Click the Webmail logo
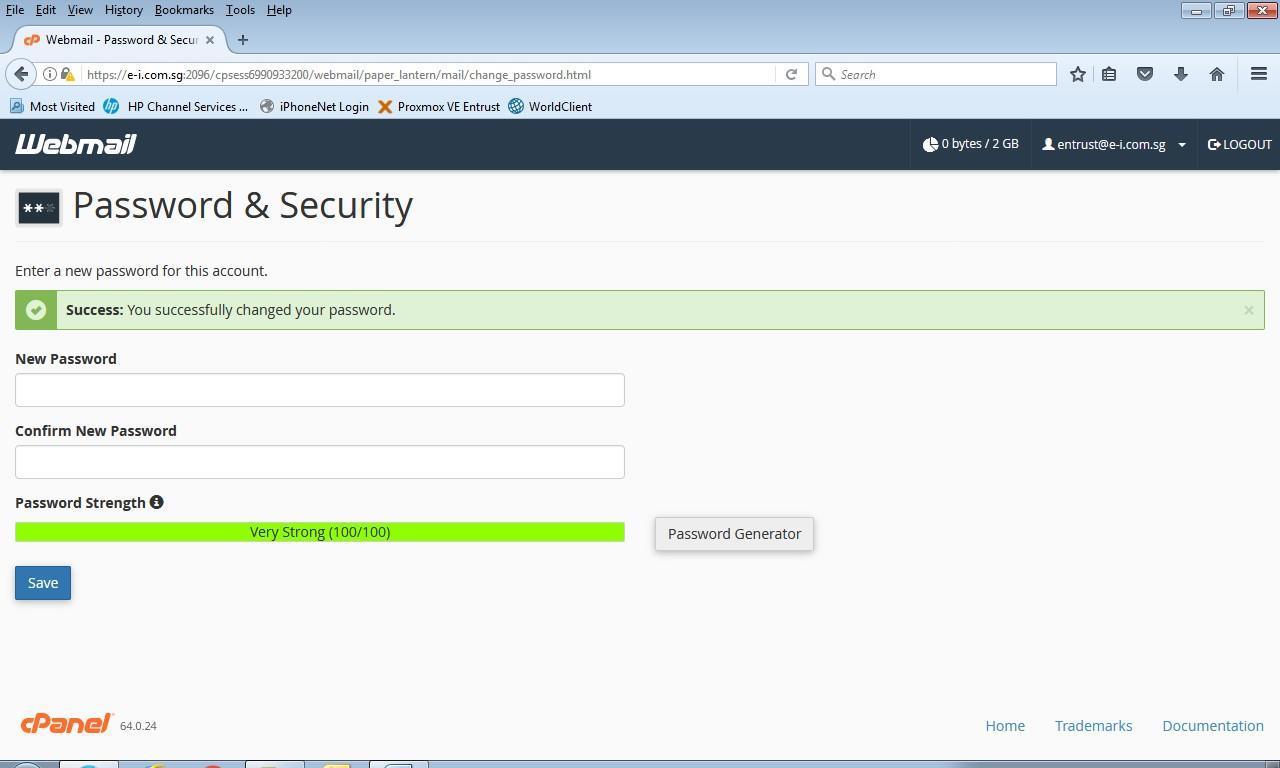 point(75,144)
